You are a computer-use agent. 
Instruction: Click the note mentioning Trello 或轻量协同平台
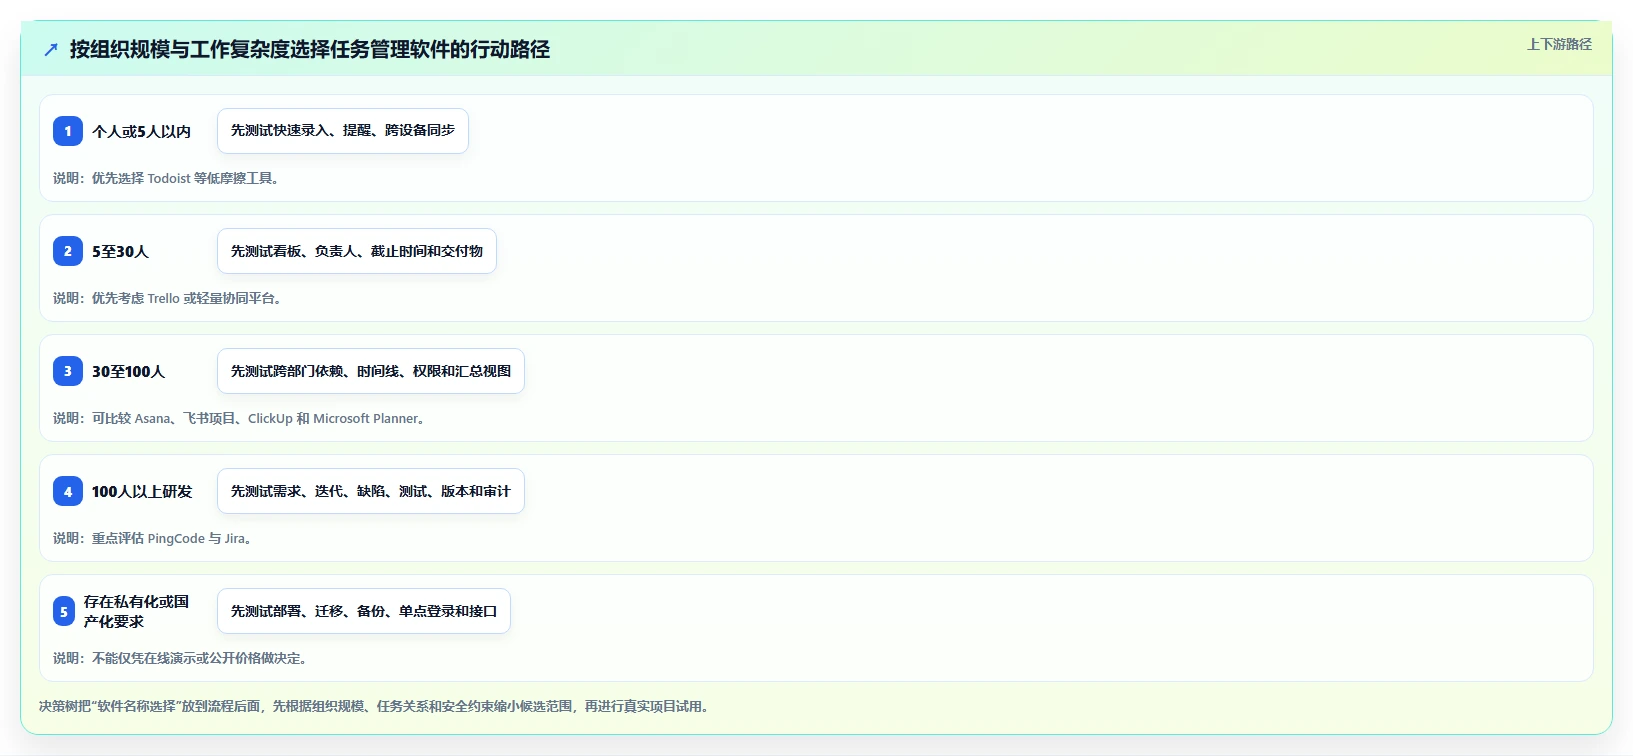click(x=169, y=298)
